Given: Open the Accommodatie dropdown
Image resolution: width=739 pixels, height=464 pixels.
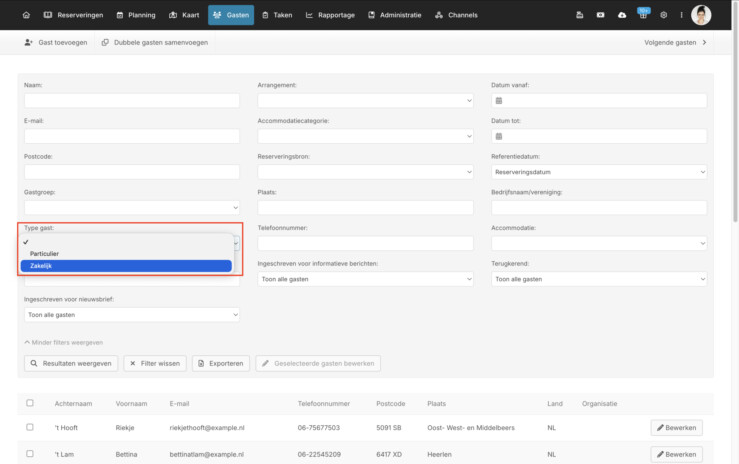Looking at the screenshot, I should click(599, 244).
